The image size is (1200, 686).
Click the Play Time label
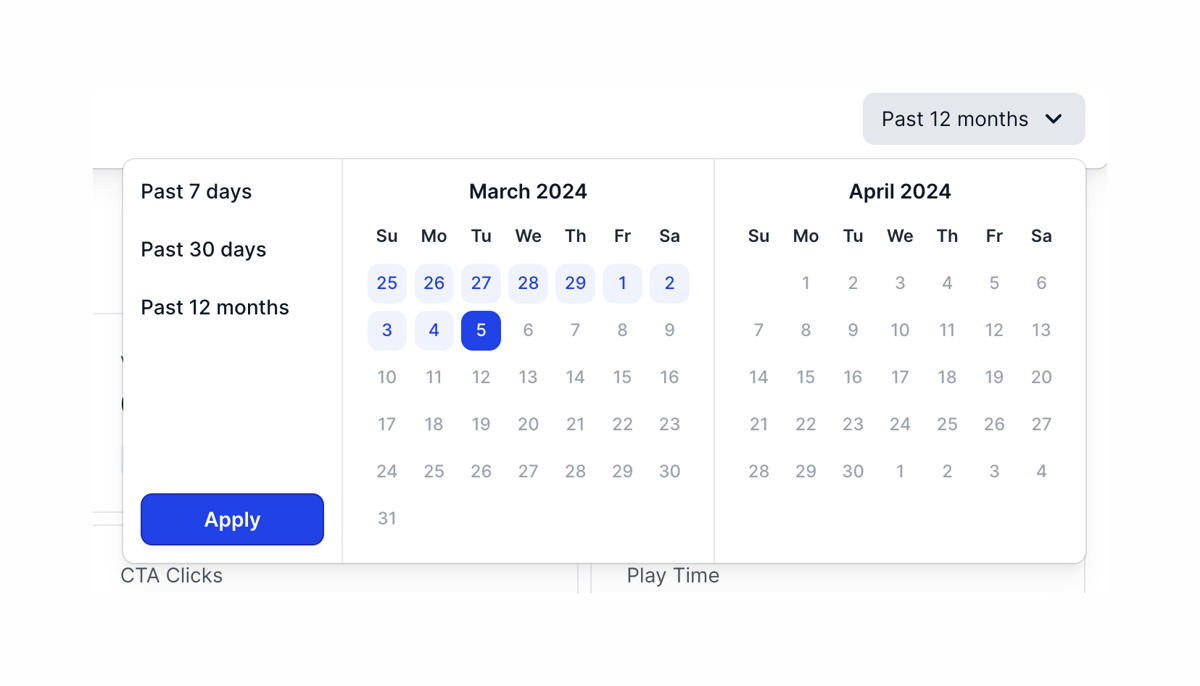coord(672,575)
